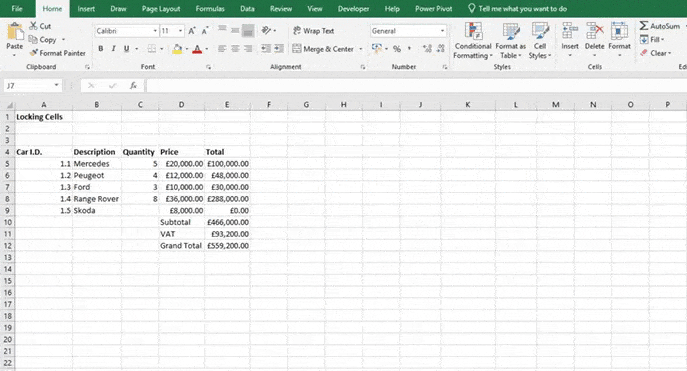
Task: Increase font size with the larger A icon
Action: 192,31
